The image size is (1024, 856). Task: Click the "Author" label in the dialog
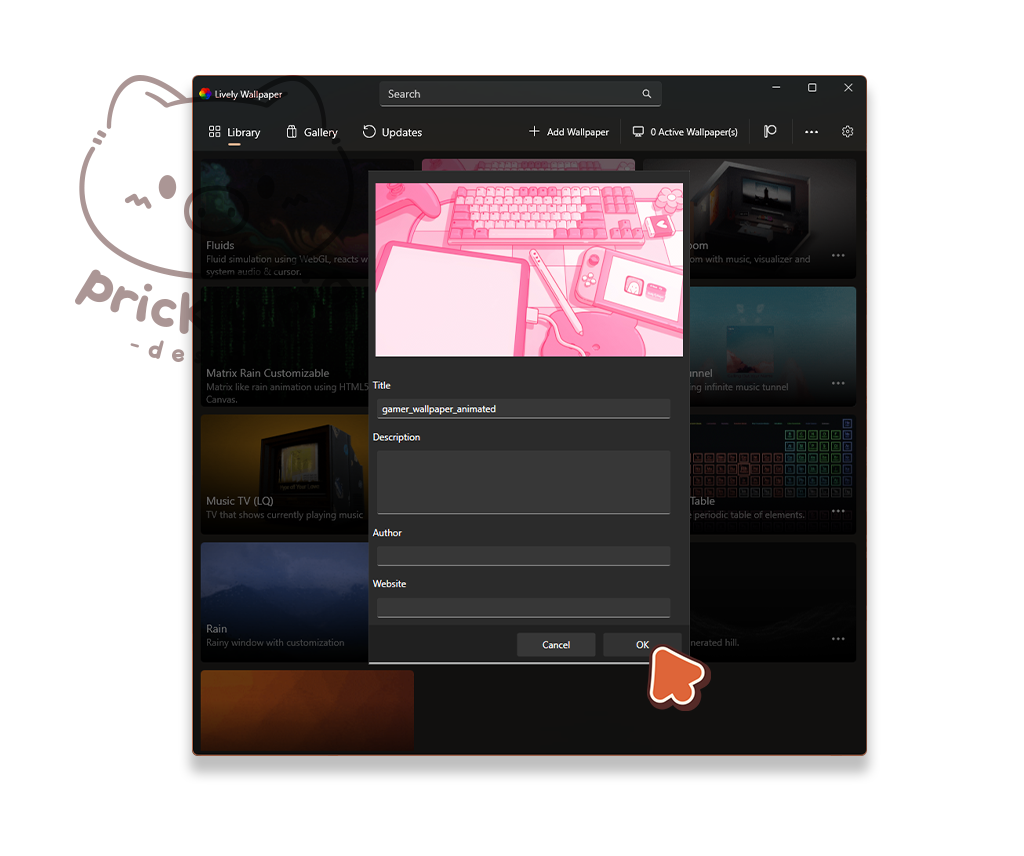[387, 533]
